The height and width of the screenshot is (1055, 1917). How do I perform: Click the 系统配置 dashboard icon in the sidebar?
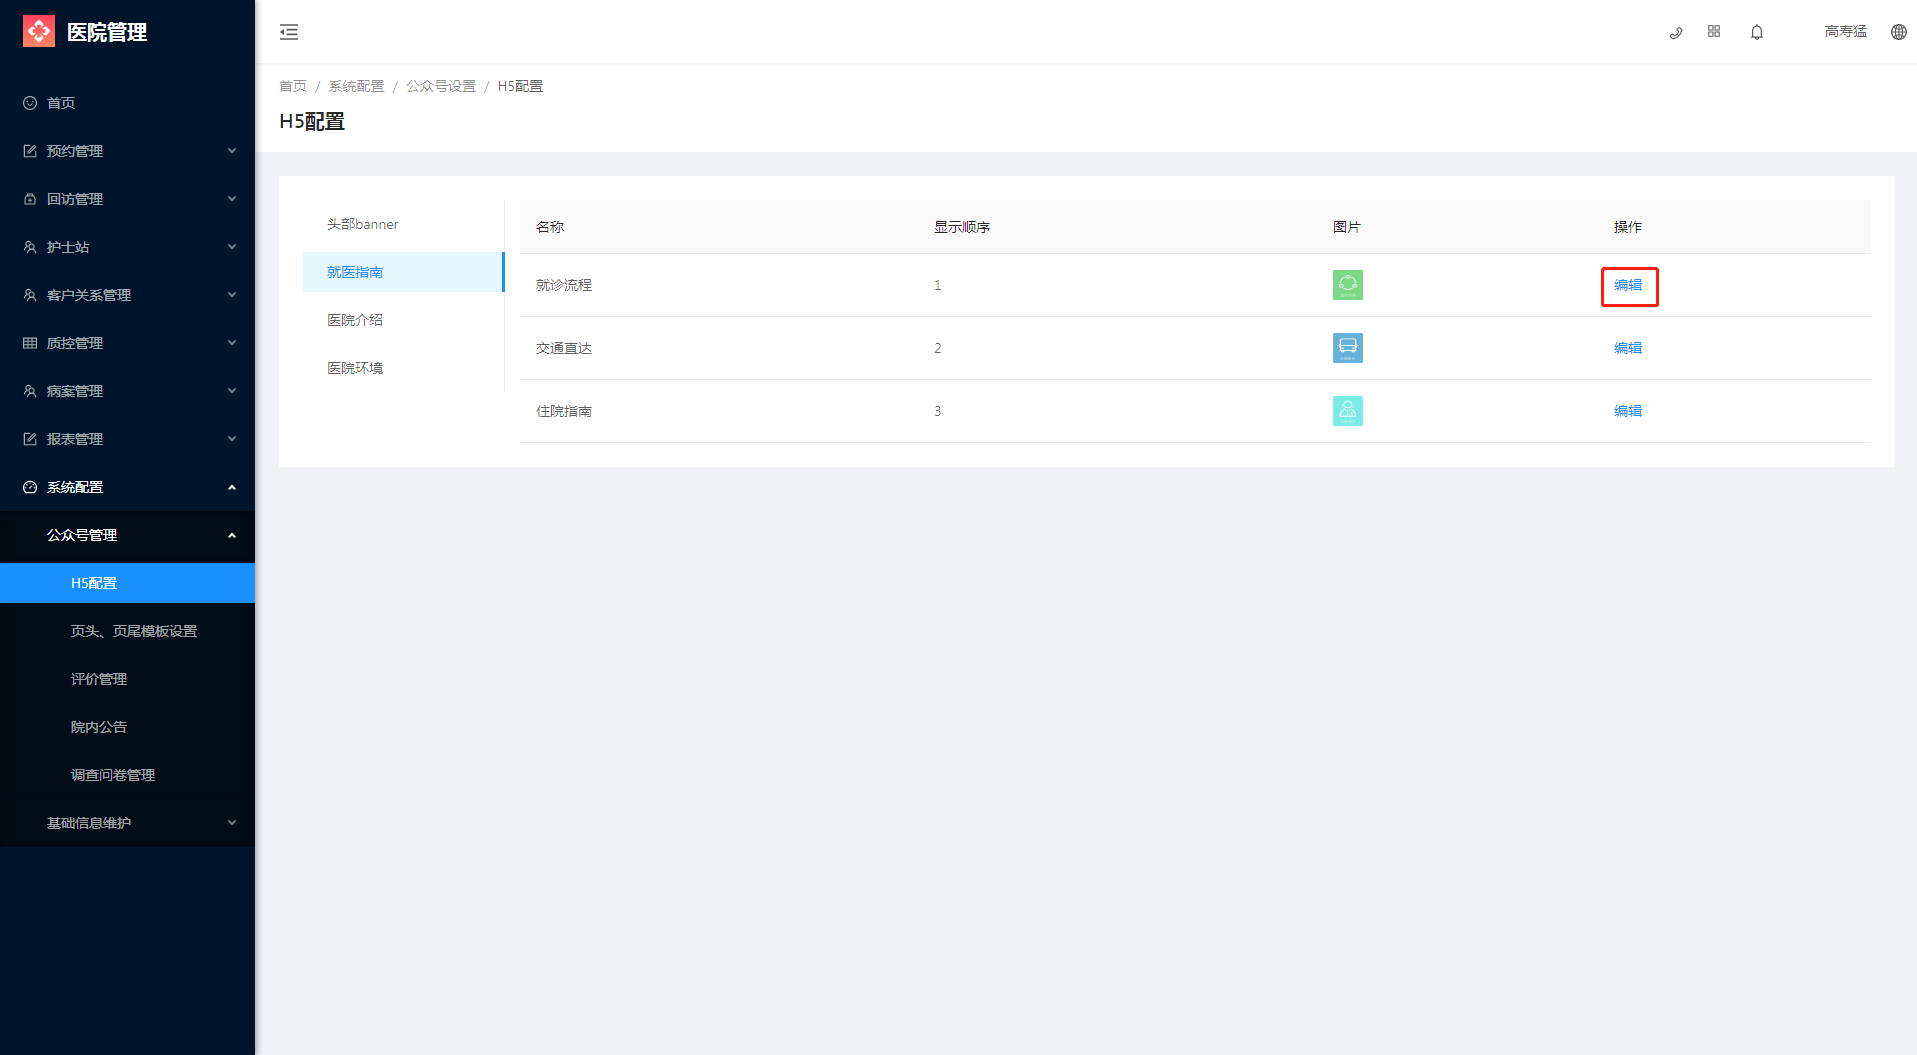tap(30, 487)
